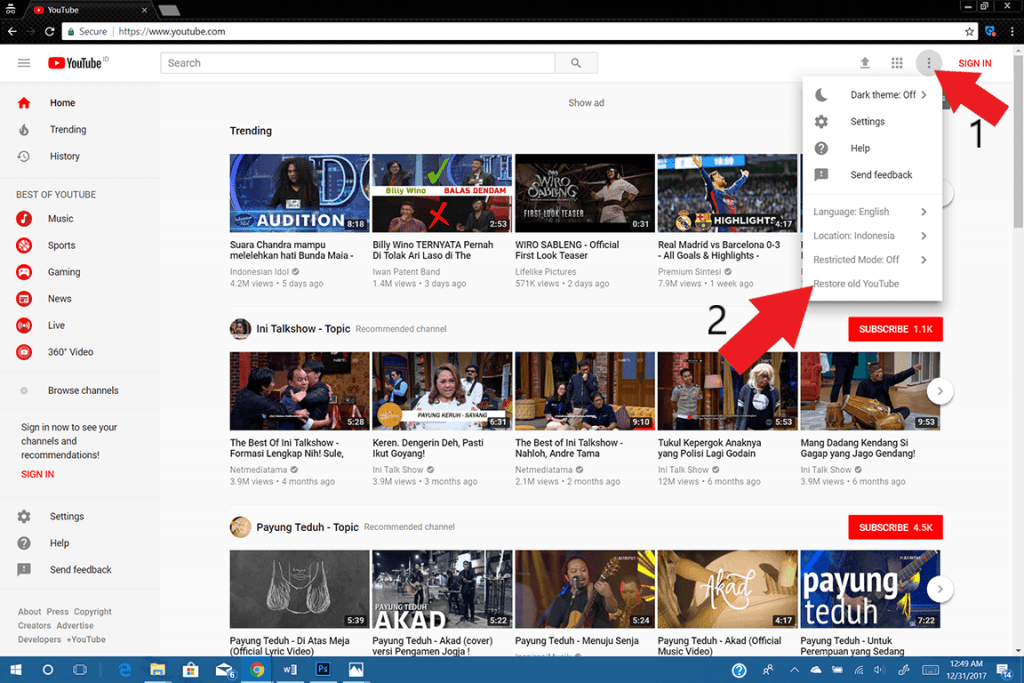
Task: Click the upload video icon
Action: pos(865,63)
